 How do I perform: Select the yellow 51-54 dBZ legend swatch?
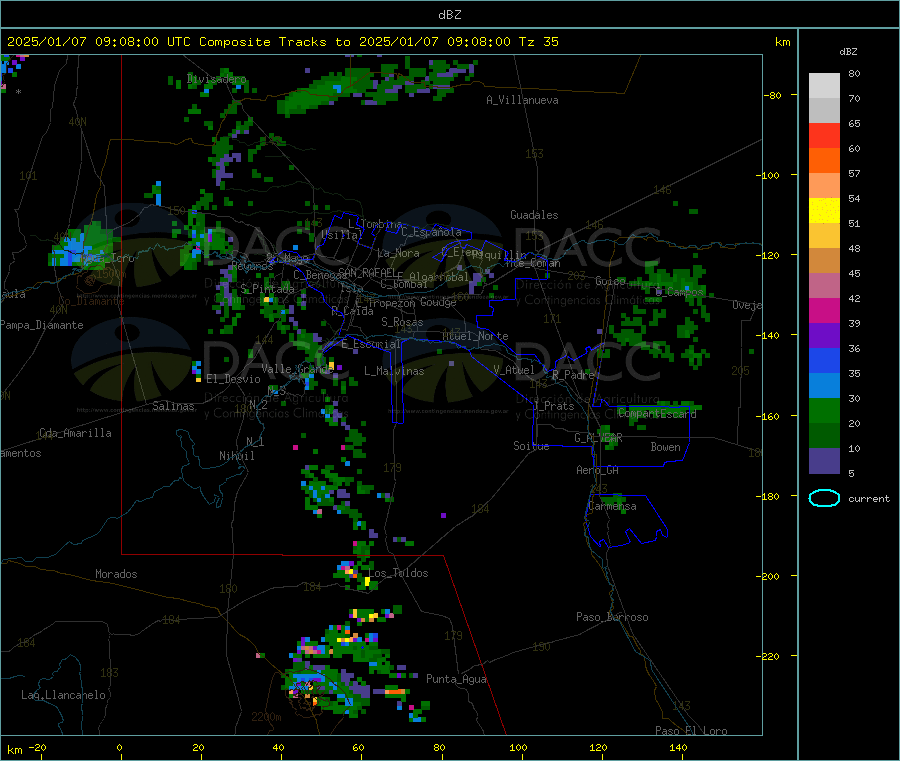[824, 211]
